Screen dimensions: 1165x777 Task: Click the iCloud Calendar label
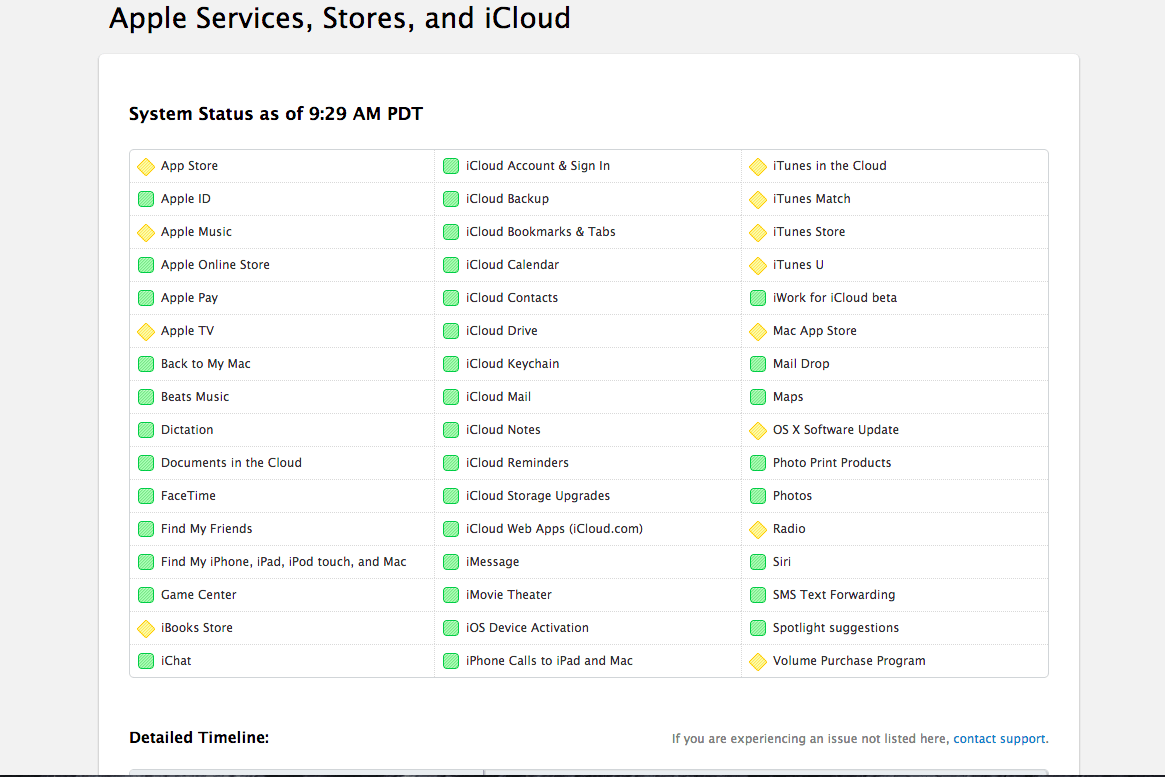pyautogui.click(x=512, y=264)
